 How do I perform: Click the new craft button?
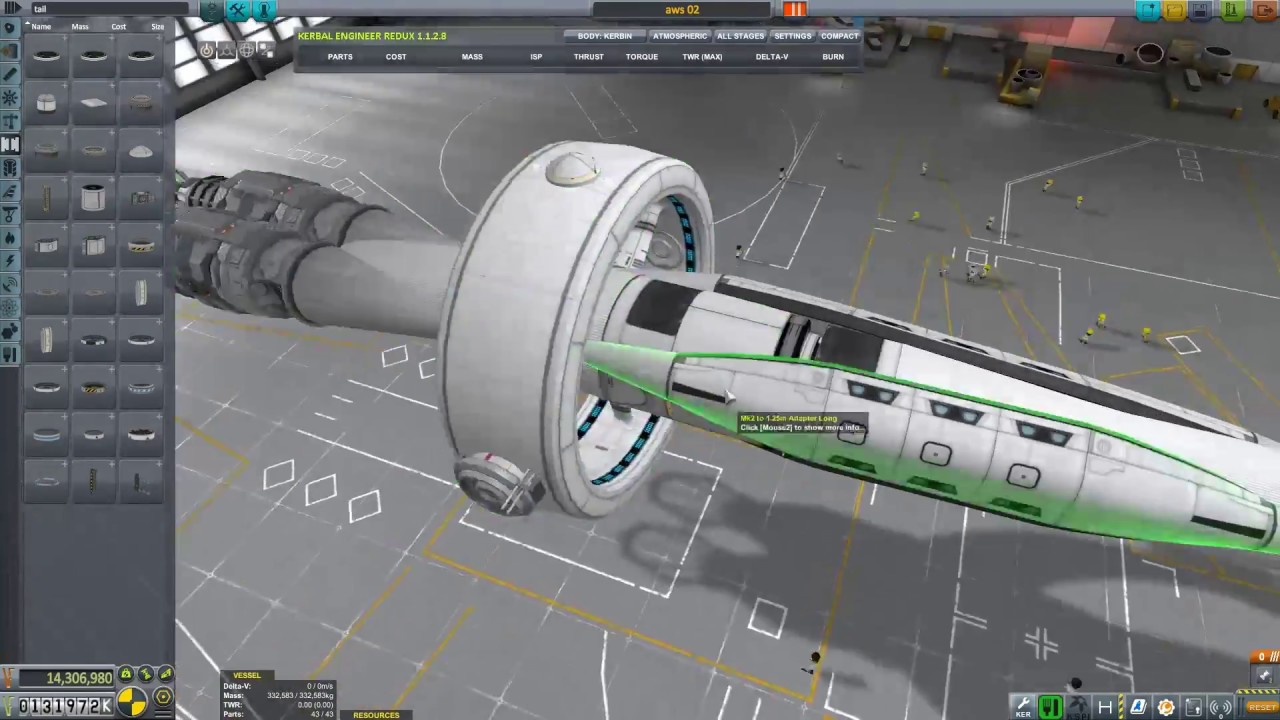(1147, 10)
